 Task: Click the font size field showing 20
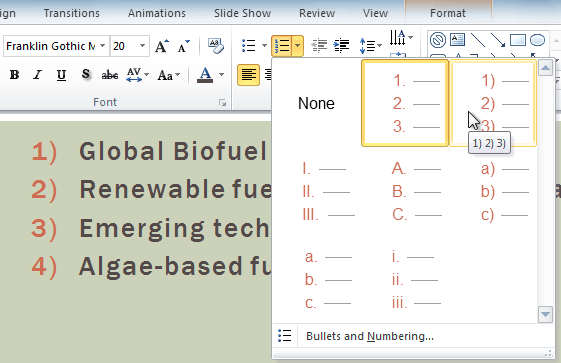pos(124,46)
